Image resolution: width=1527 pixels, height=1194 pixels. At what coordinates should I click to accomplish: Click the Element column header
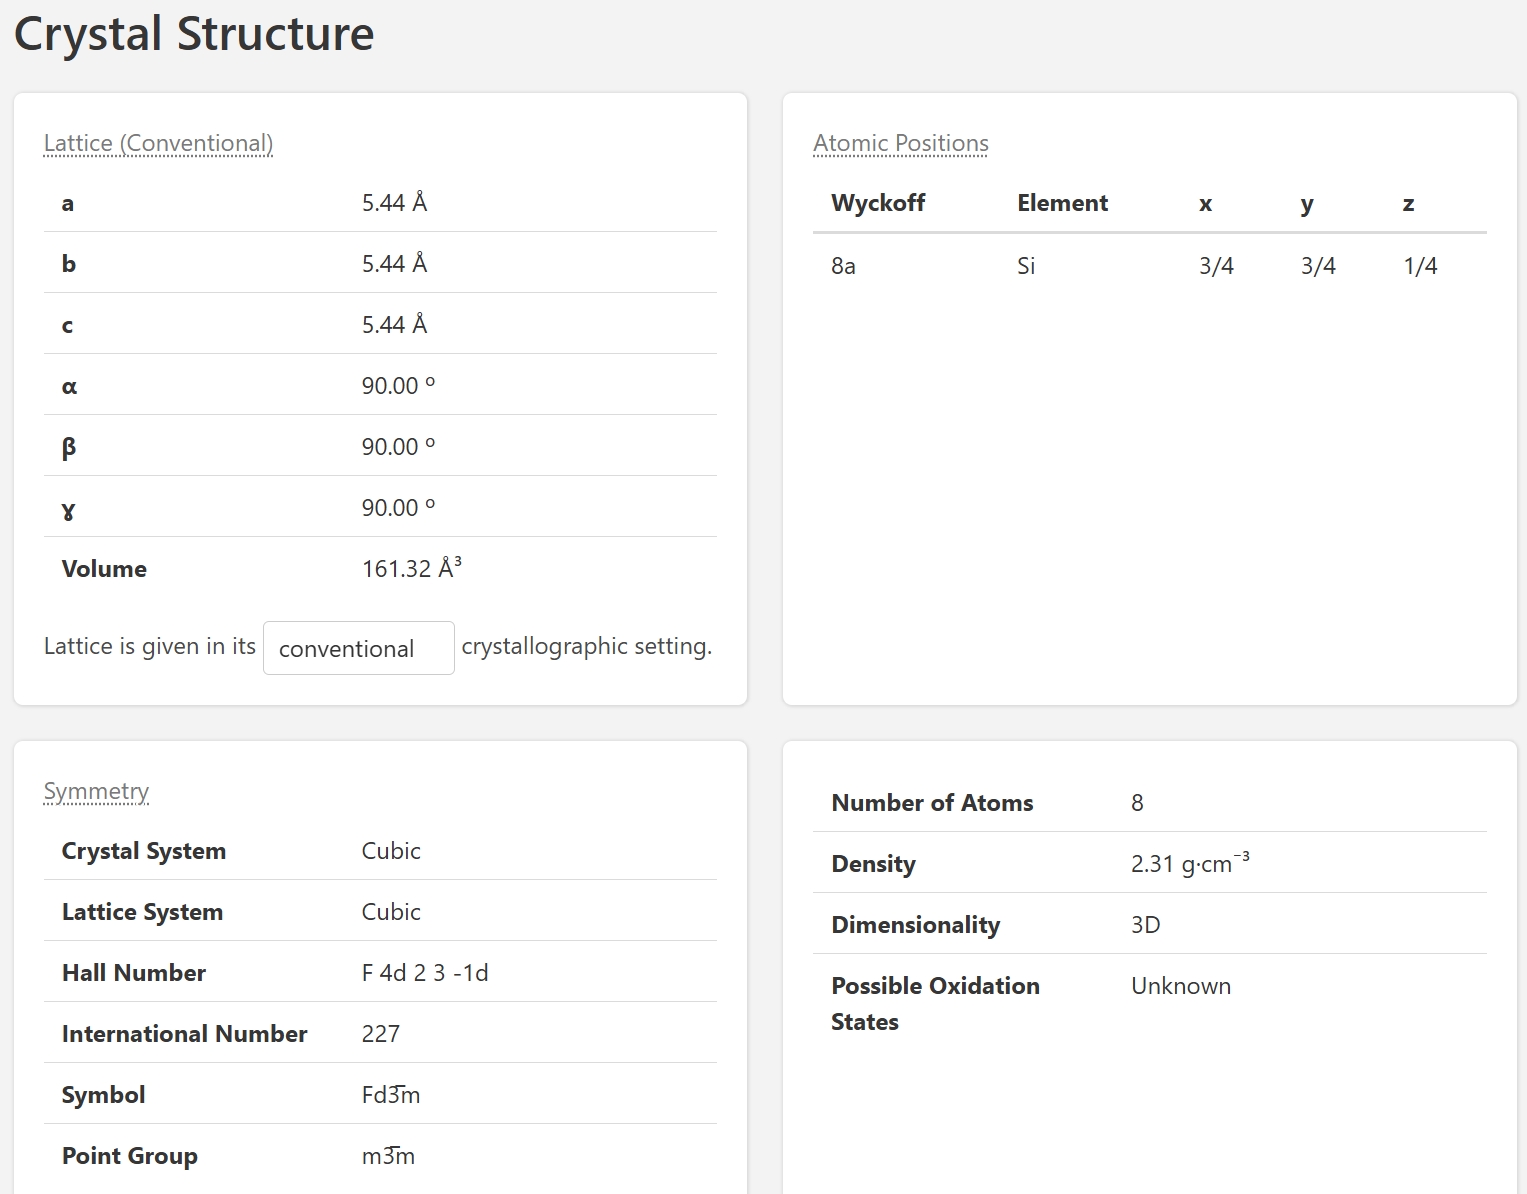click(x=1062, y=203)
